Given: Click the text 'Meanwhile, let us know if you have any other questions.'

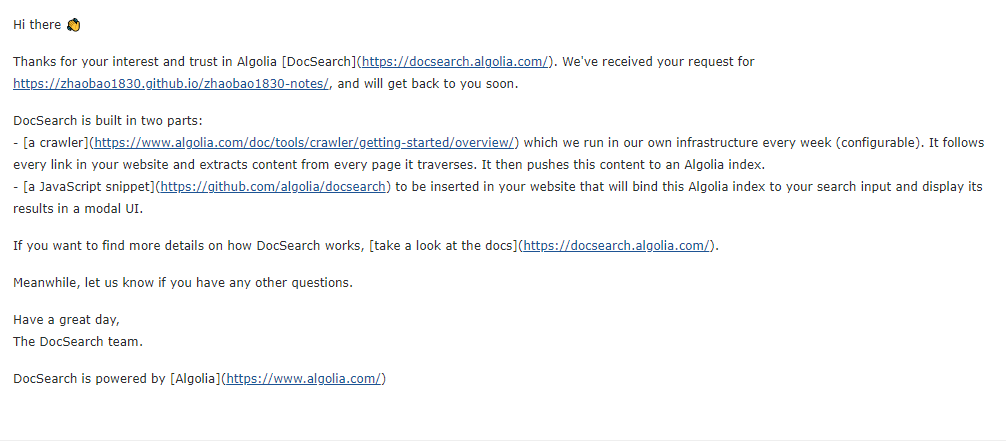Looking at the screenshot, I should 183,283.
